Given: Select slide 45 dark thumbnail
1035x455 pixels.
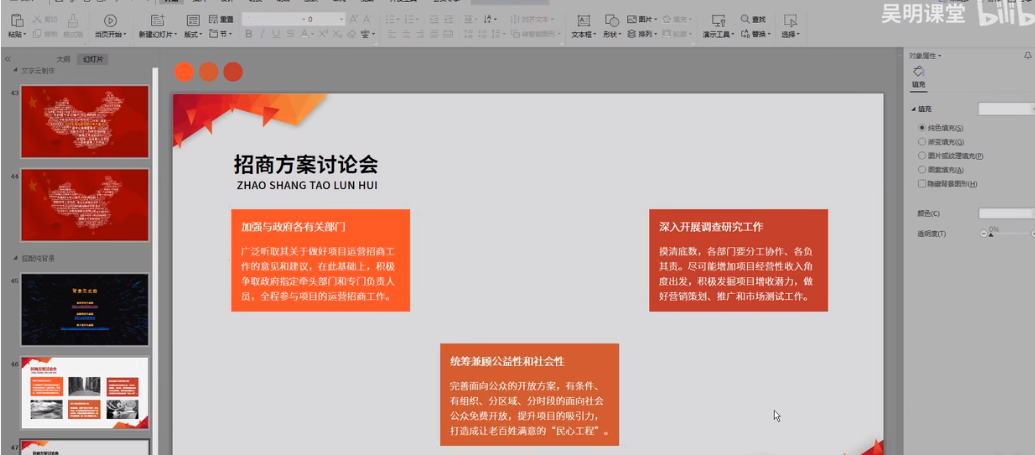Looking at the screenshot, I should 85,309.
